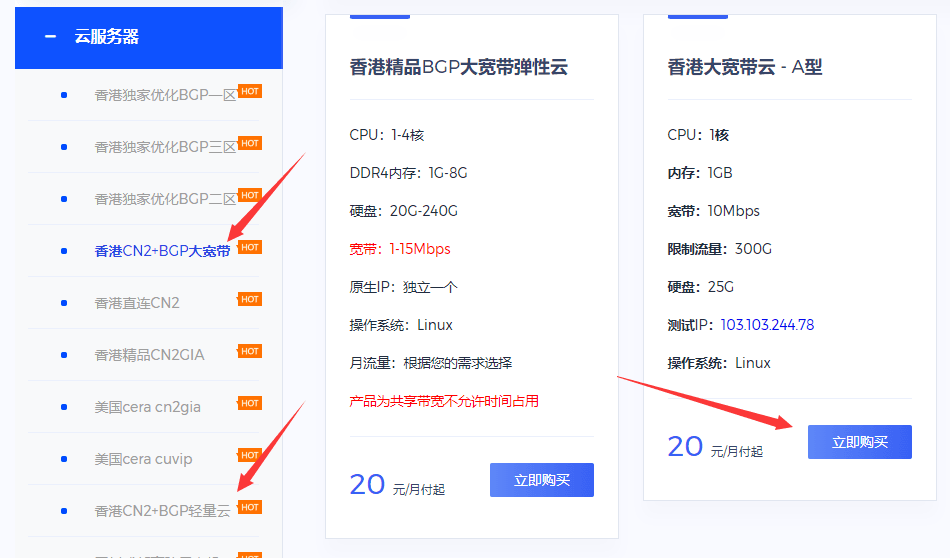Click the red 产品为共享带宽不允许时间占用 notice
The width and height of the screenshot is (950, 558).
point(444,401)
